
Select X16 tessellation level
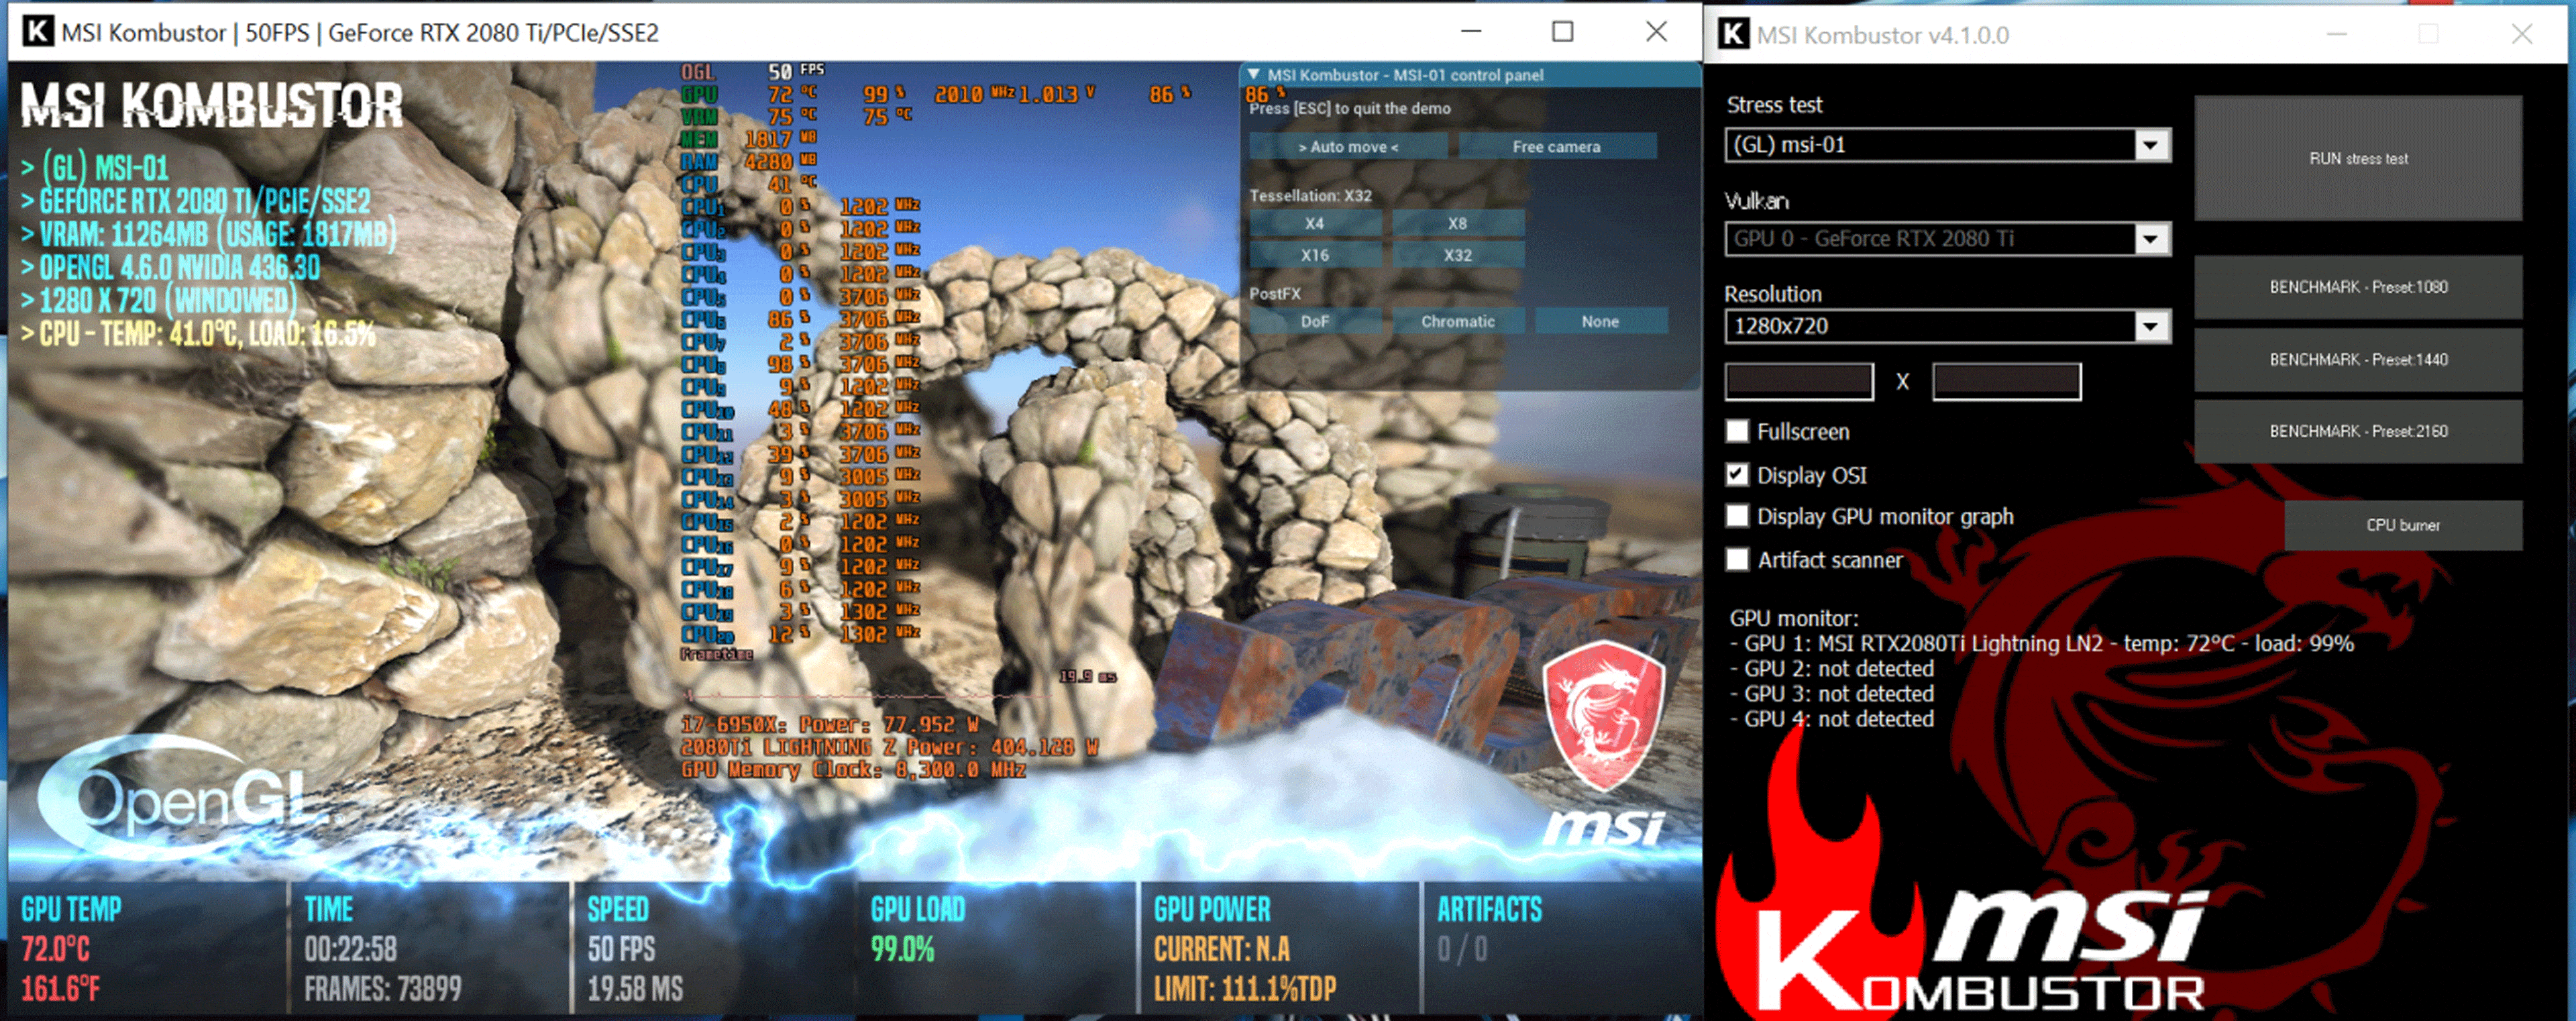[1314, 255]
